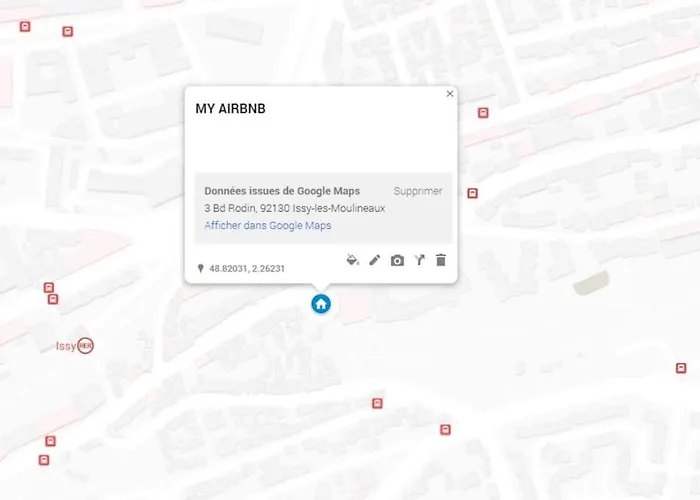Get directions using the route arrow icon
700x500 pixels.
[419, 260]
